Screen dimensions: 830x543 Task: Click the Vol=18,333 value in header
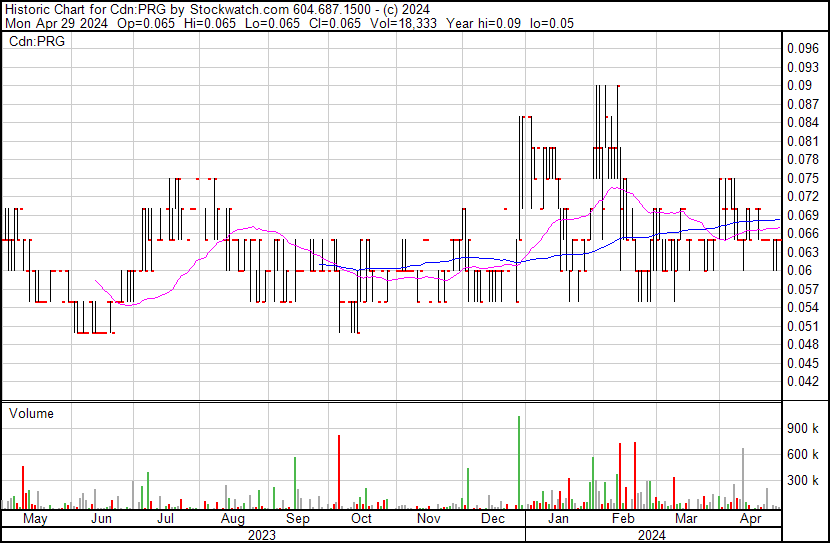click(x=403, y=23)
